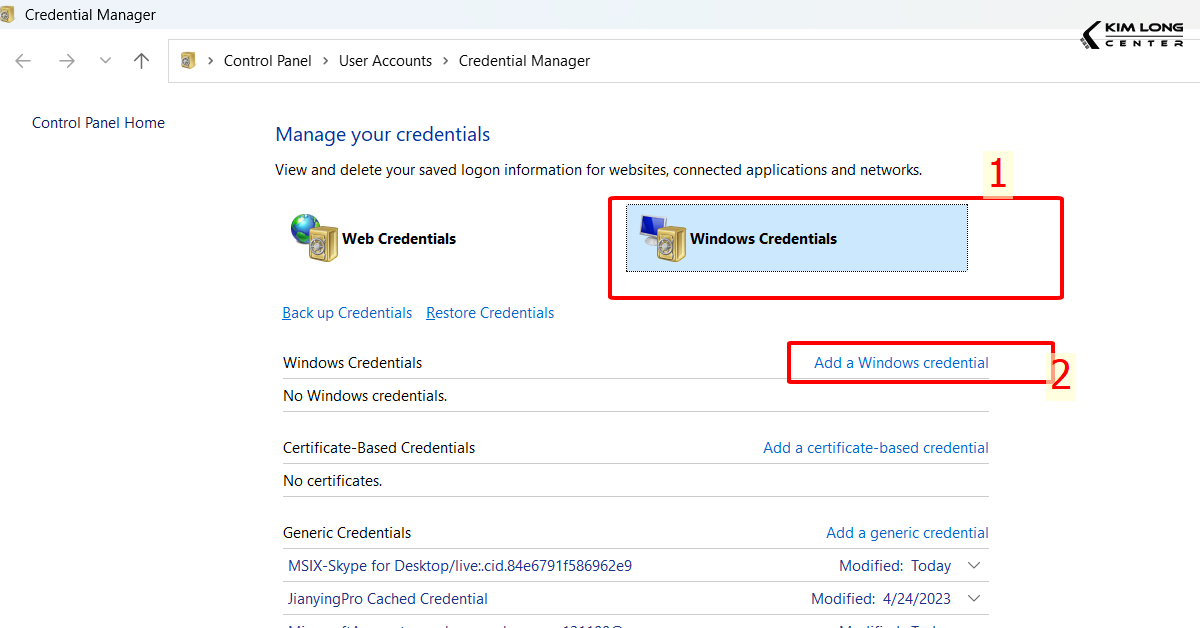Click Back up Credentials

(x=347, y=312)
